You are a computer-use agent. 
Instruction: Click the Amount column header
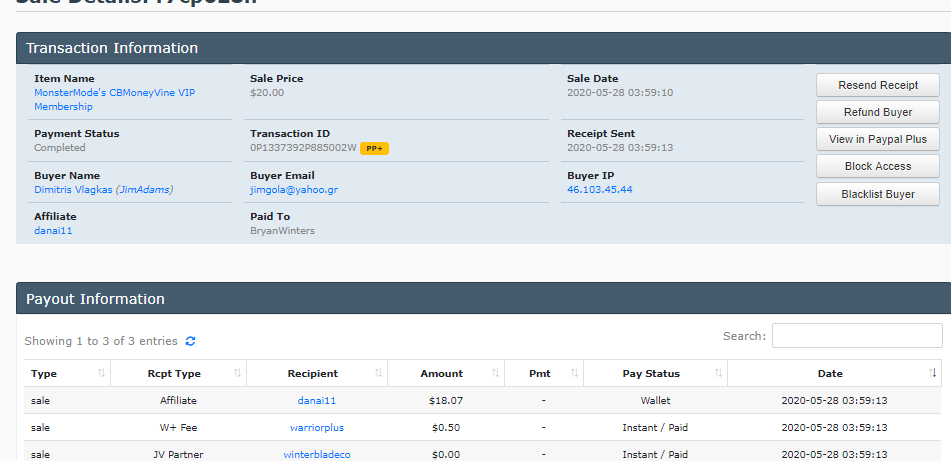coord(446,373)
